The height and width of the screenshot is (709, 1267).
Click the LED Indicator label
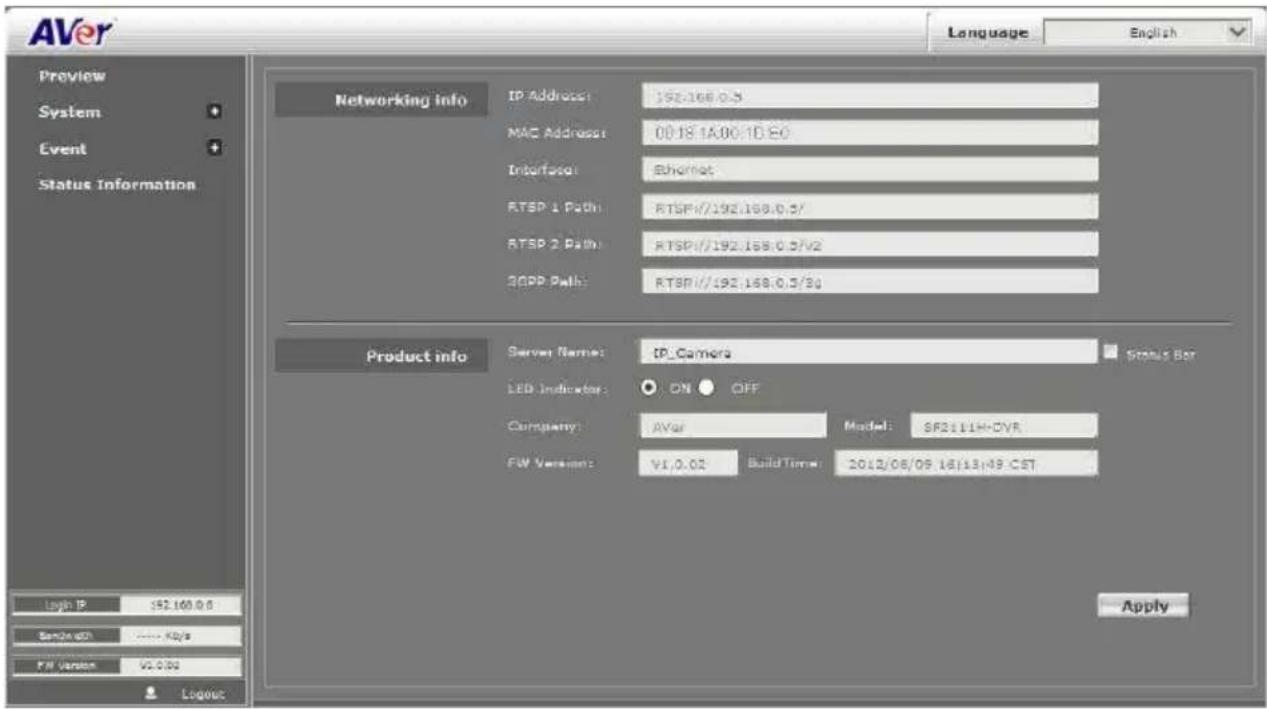[557, 389]
